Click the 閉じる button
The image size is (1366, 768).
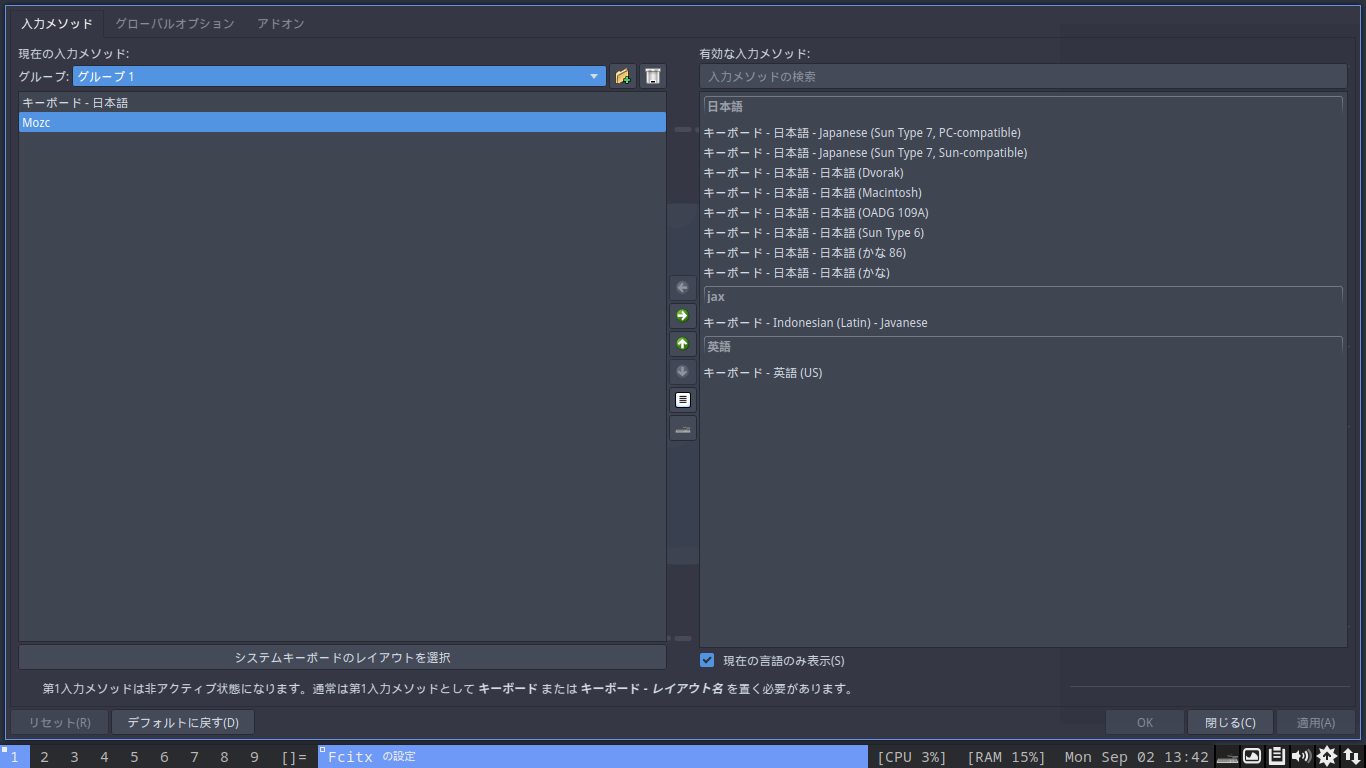tap(1230, 722)
